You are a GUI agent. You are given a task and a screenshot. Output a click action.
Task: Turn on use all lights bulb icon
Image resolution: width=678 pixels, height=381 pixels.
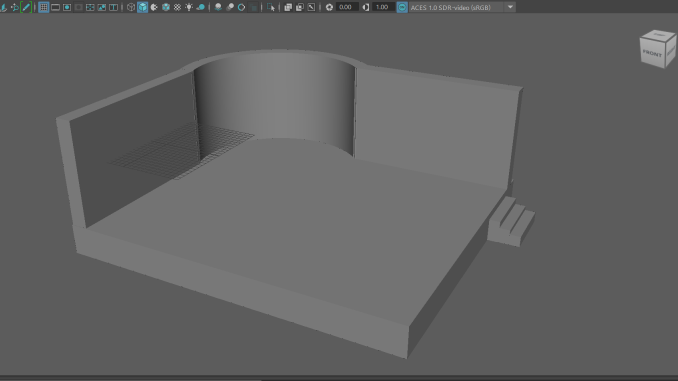[189, 7]
